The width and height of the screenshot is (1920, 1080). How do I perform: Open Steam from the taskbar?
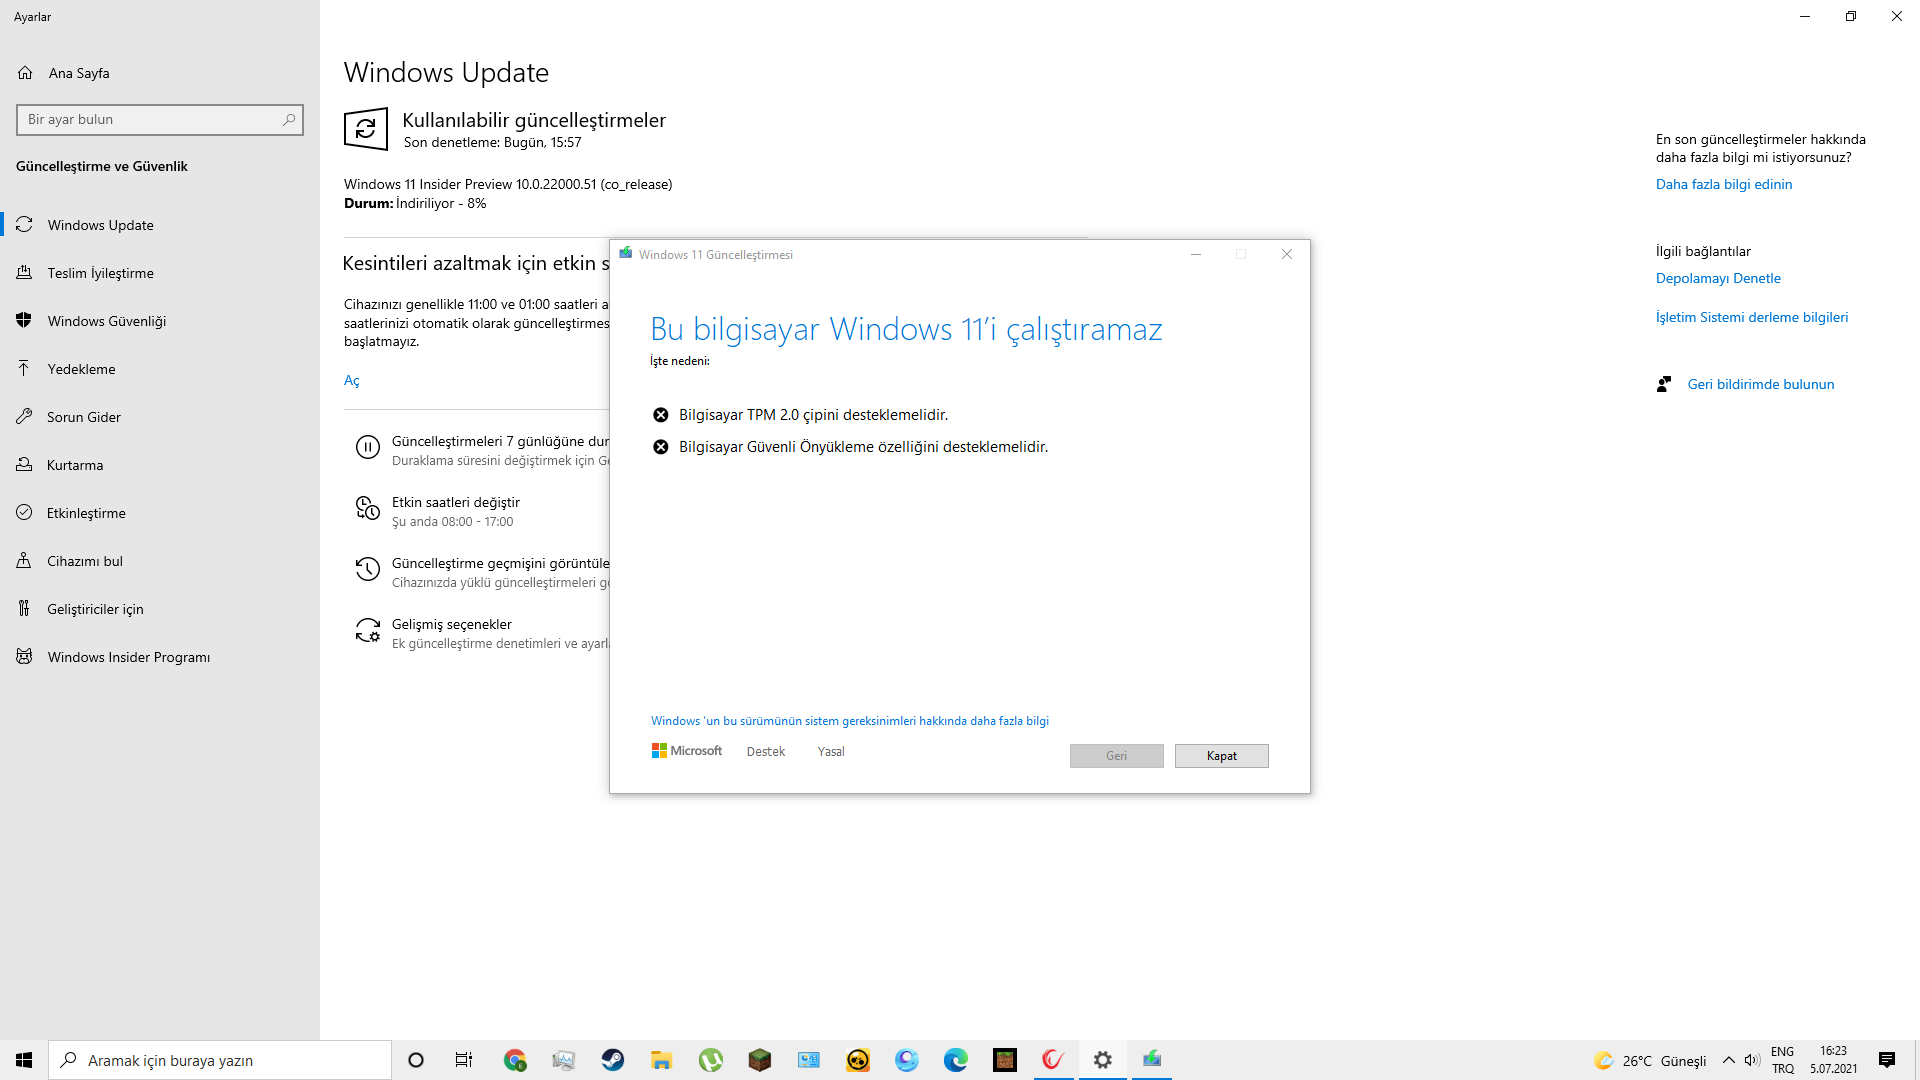click(613, 1060)
